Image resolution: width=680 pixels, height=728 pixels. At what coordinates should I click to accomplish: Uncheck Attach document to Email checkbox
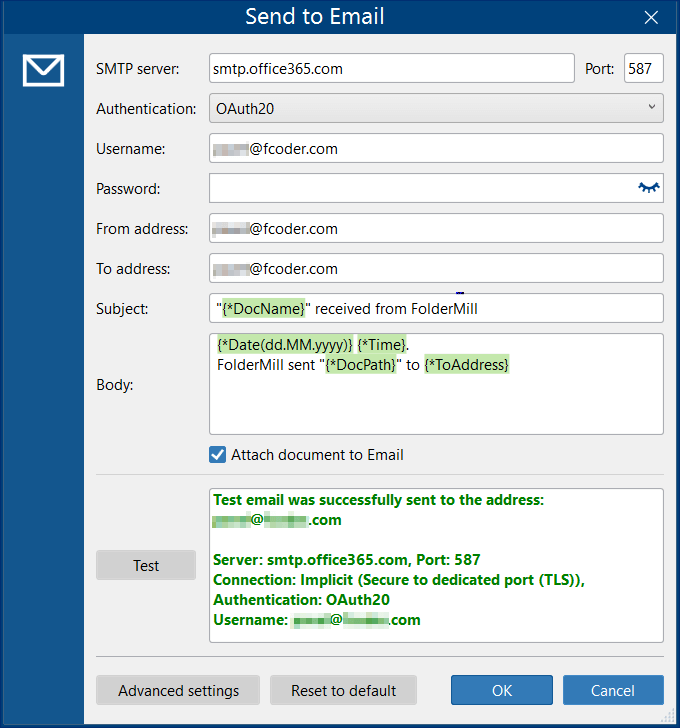tap(217, 455)
